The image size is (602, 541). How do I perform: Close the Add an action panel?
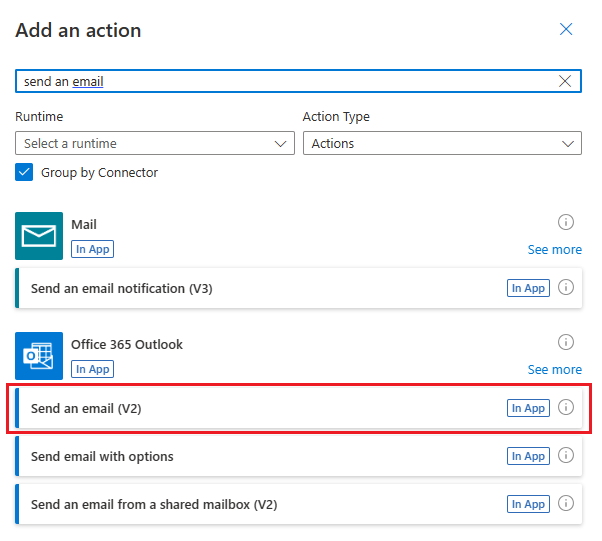(x=566, y=29)
